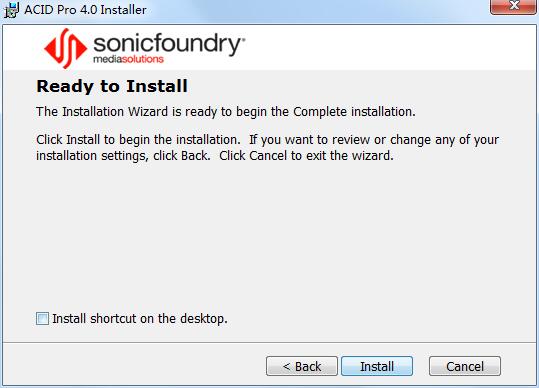The width and height of the screenshot is (539, 388).
Task: Click the 'Ready to Install' heading
Action: (x=112, y=86)
